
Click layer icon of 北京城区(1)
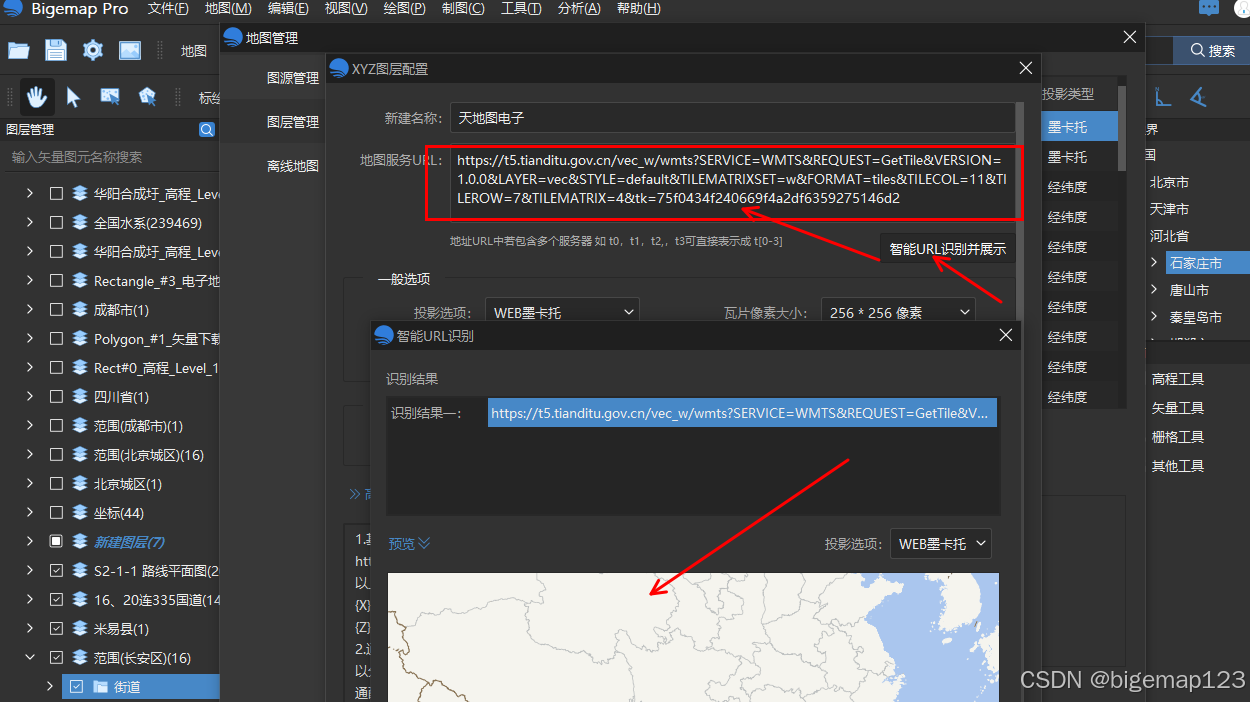(80, 484)
